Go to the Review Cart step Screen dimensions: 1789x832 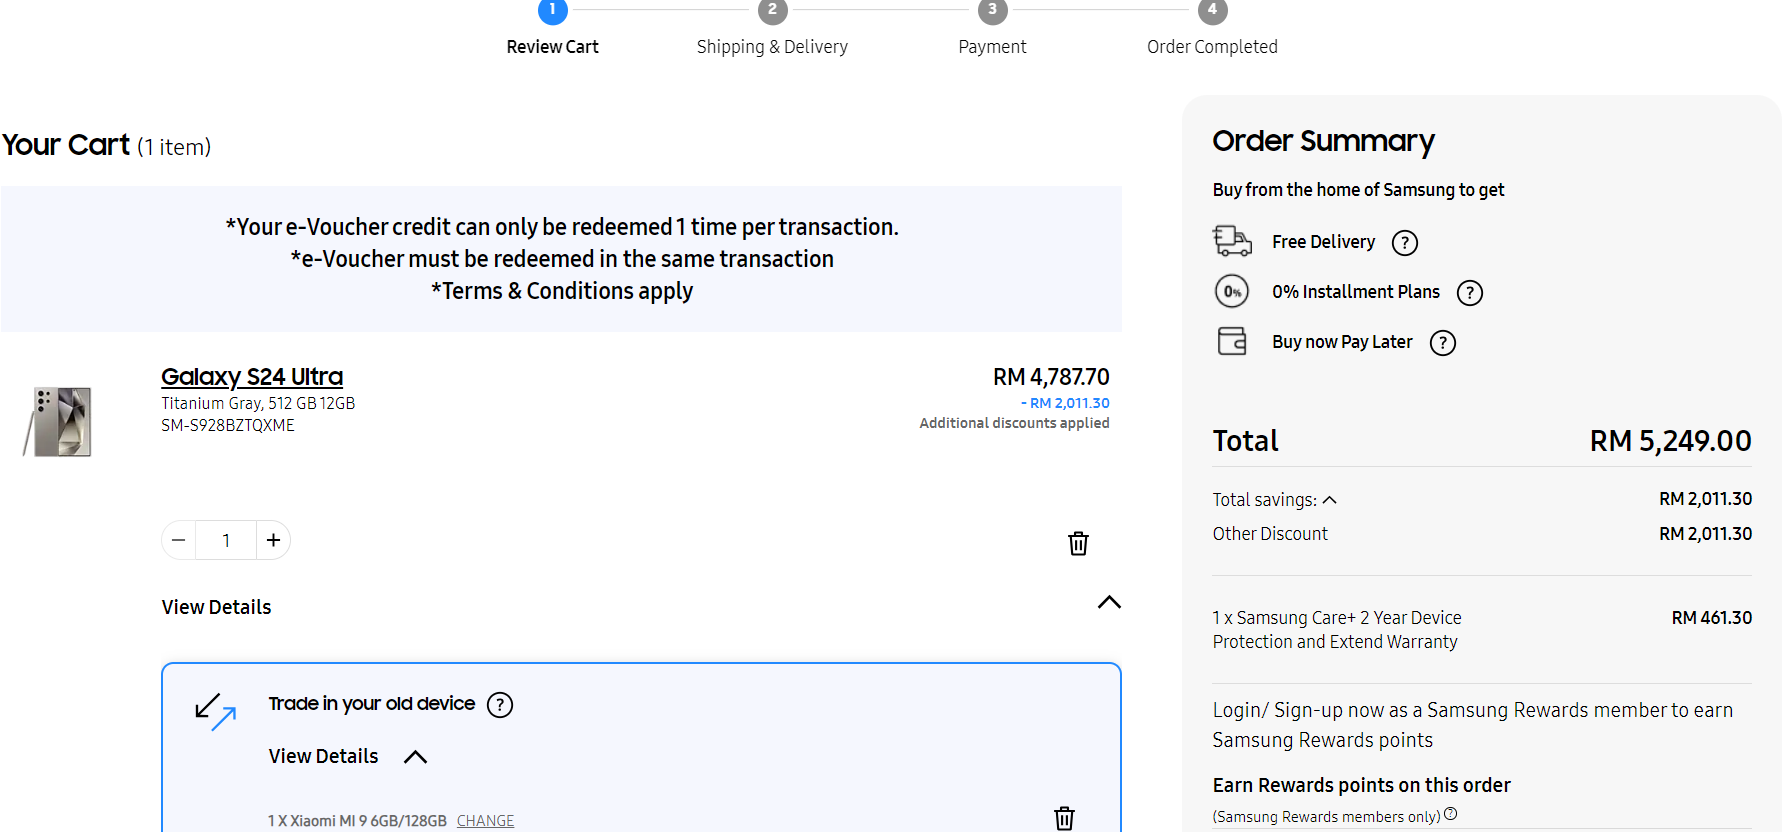pyautogui.click(x=552, y=47)
